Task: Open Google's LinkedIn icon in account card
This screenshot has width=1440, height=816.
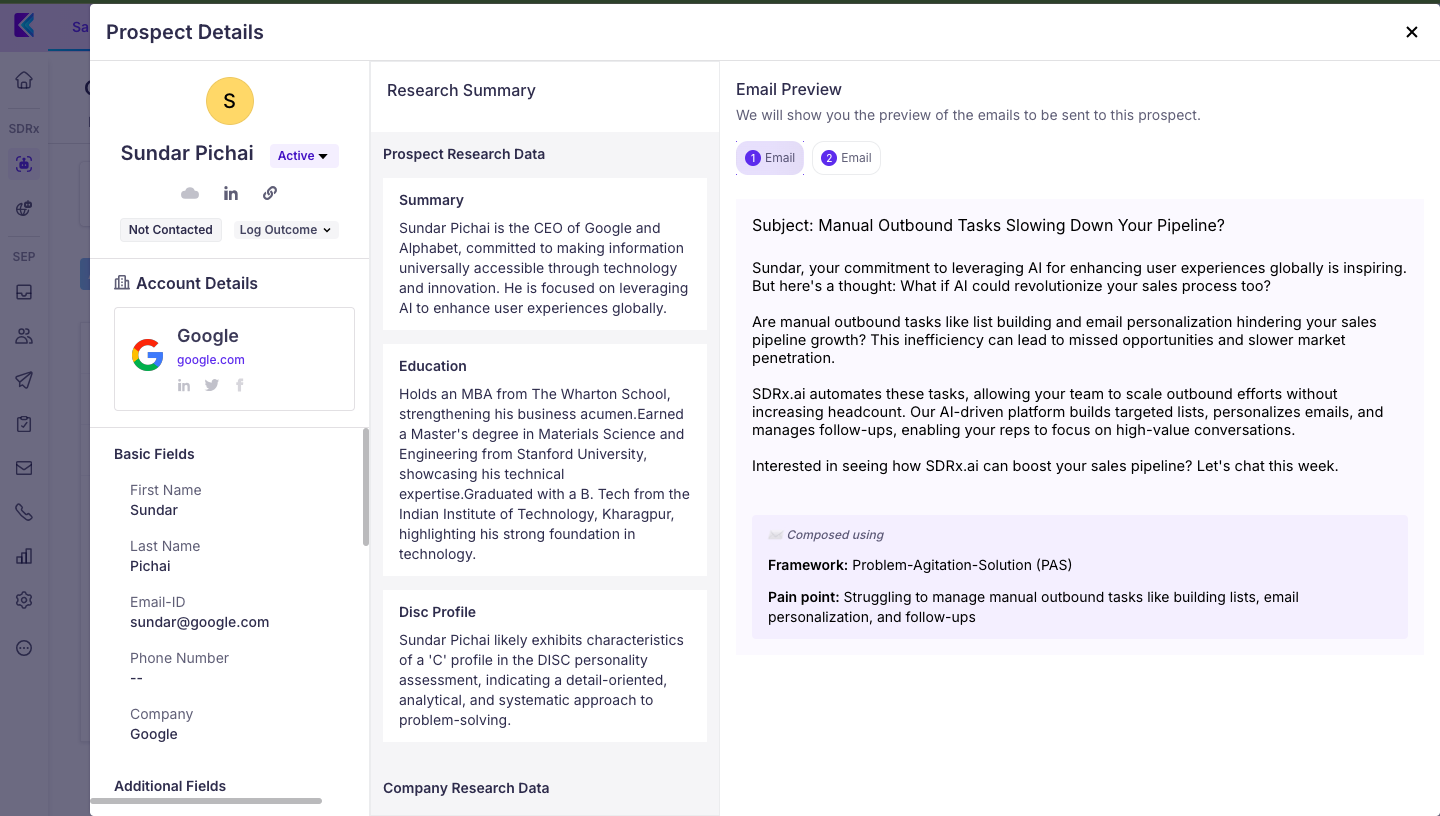Action: pyautogui.click(x=184, y=385)
